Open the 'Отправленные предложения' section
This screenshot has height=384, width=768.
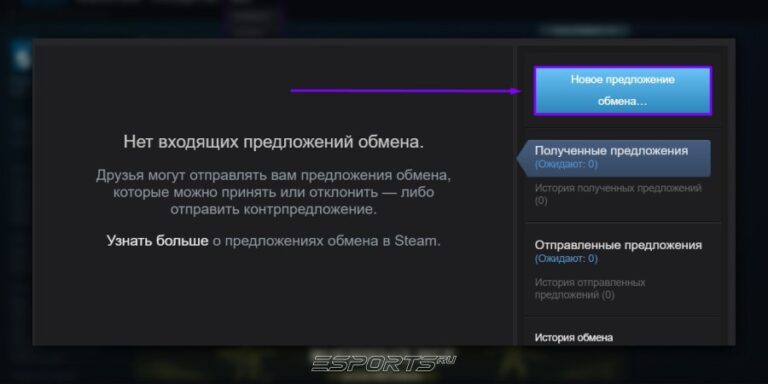click(x=618, y=245)
